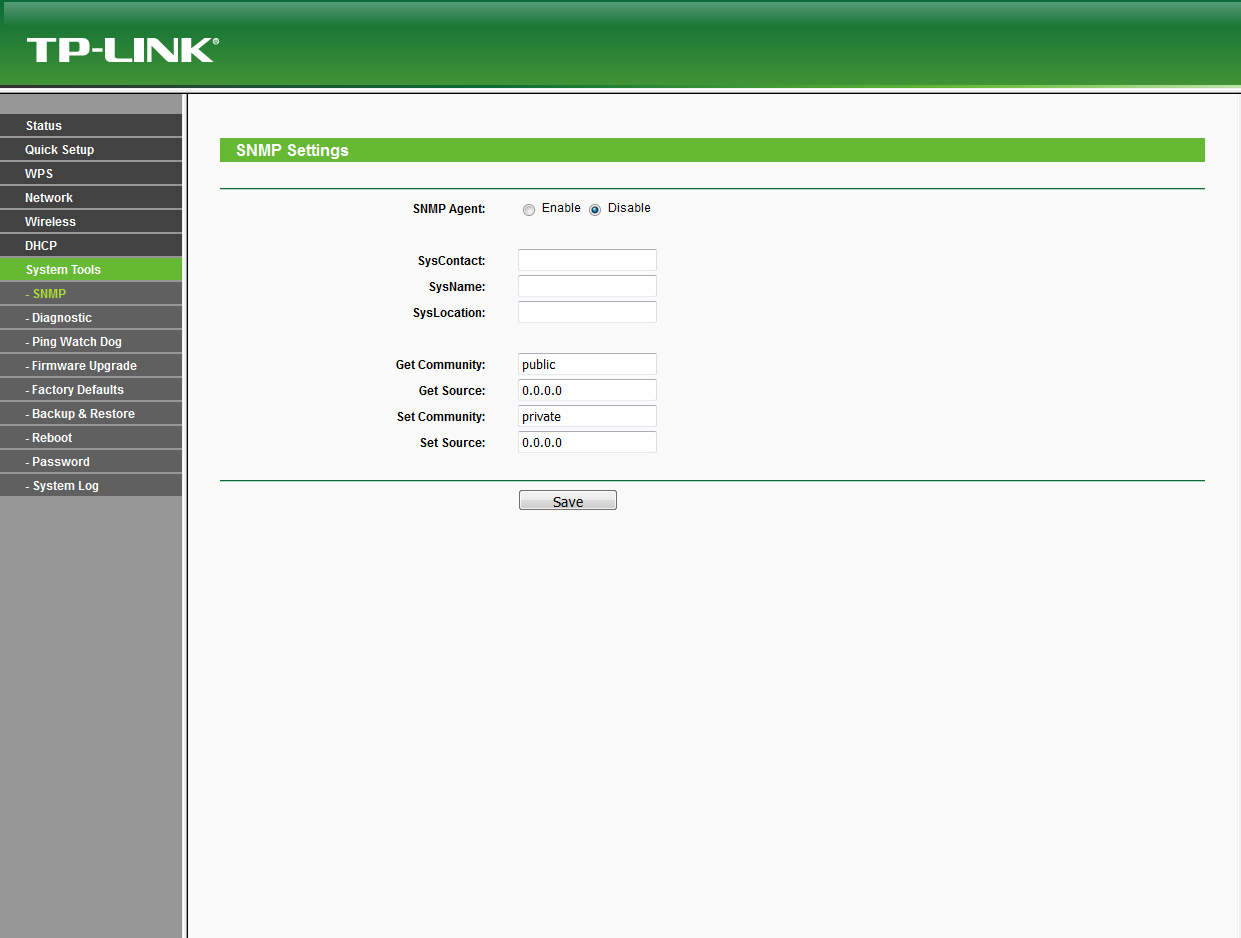Image resolution: width=1241 pixels, height=938 pixels.
Task: Open the Diagnostic submenu
Action: (91, 317)
